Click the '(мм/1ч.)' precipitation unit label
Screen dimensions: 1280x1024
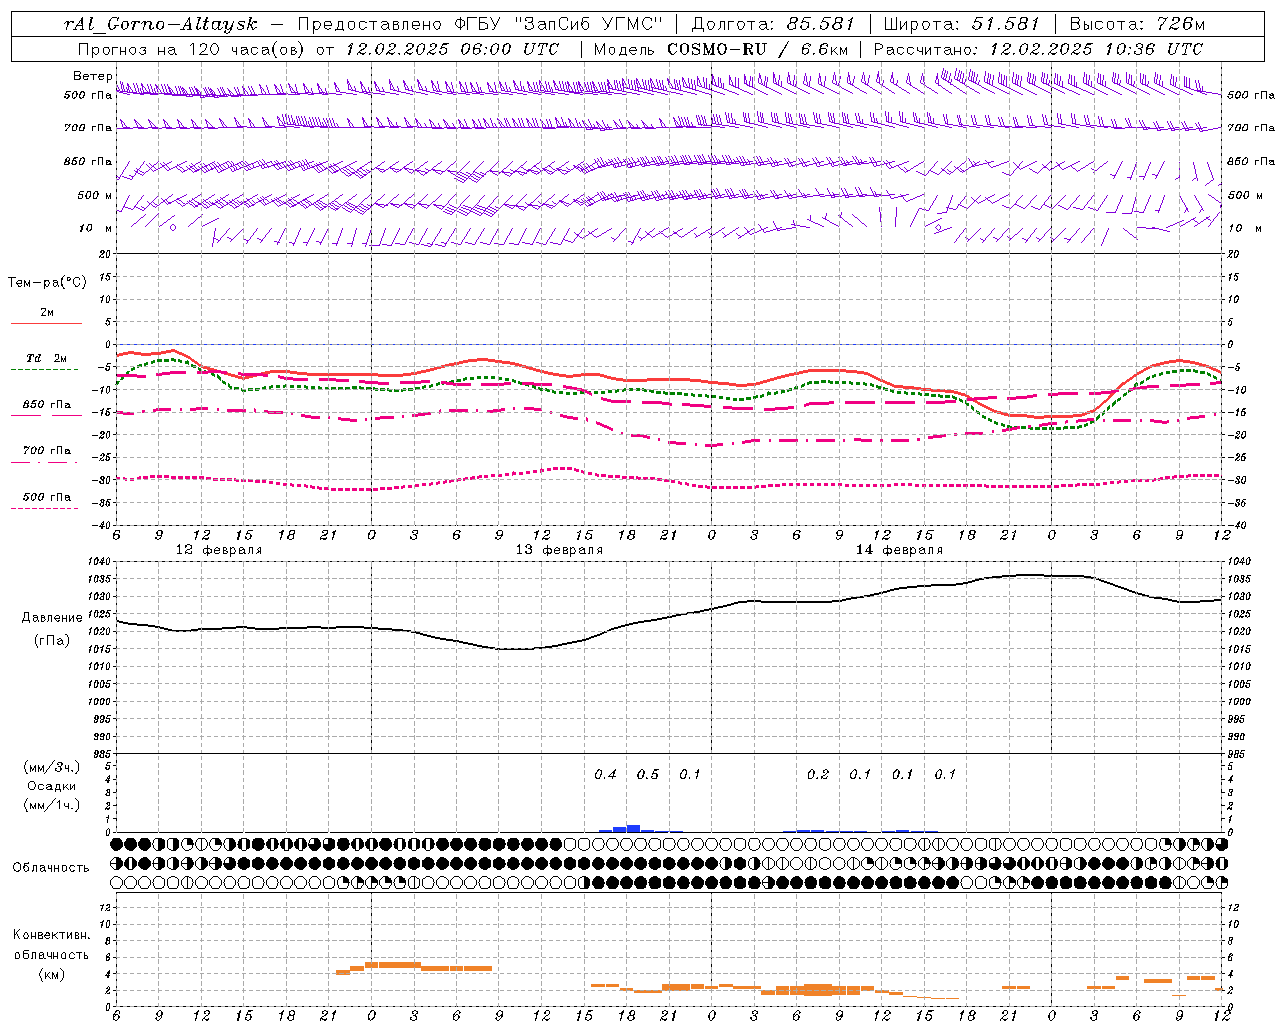point(51,805)
